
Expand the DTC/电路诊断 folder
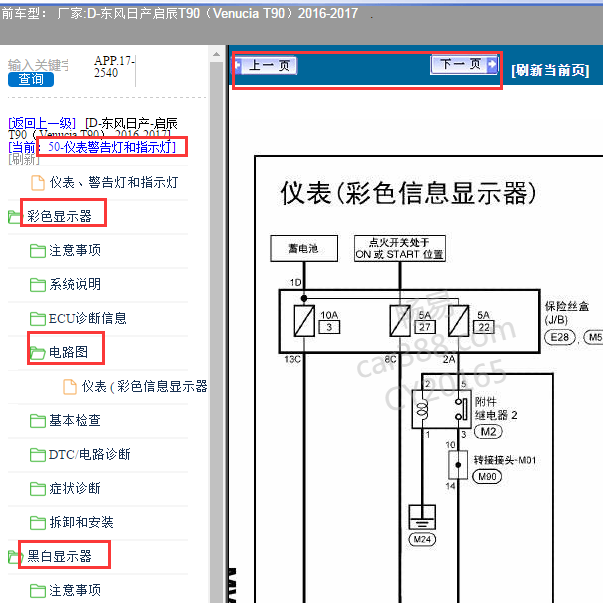90,454
